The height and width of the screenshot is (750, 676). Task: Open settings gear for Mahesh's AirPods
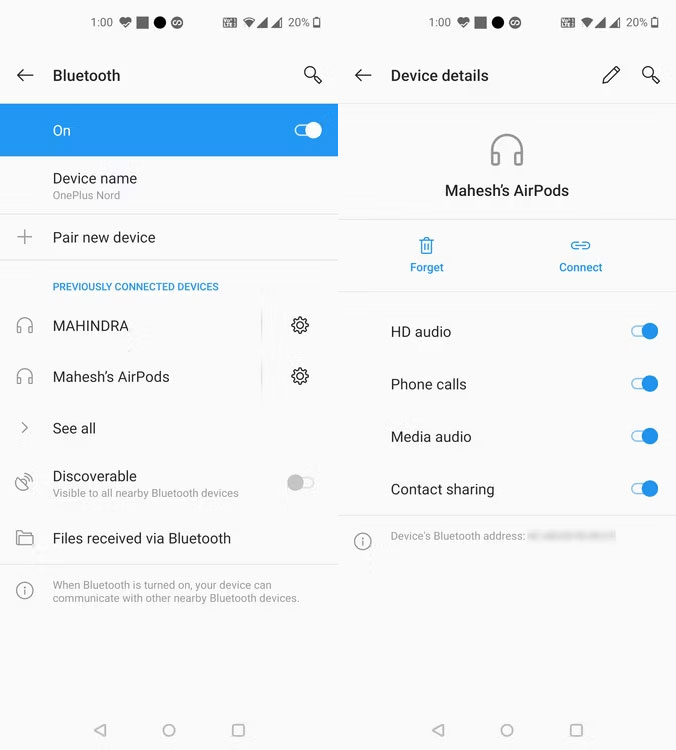300,376
